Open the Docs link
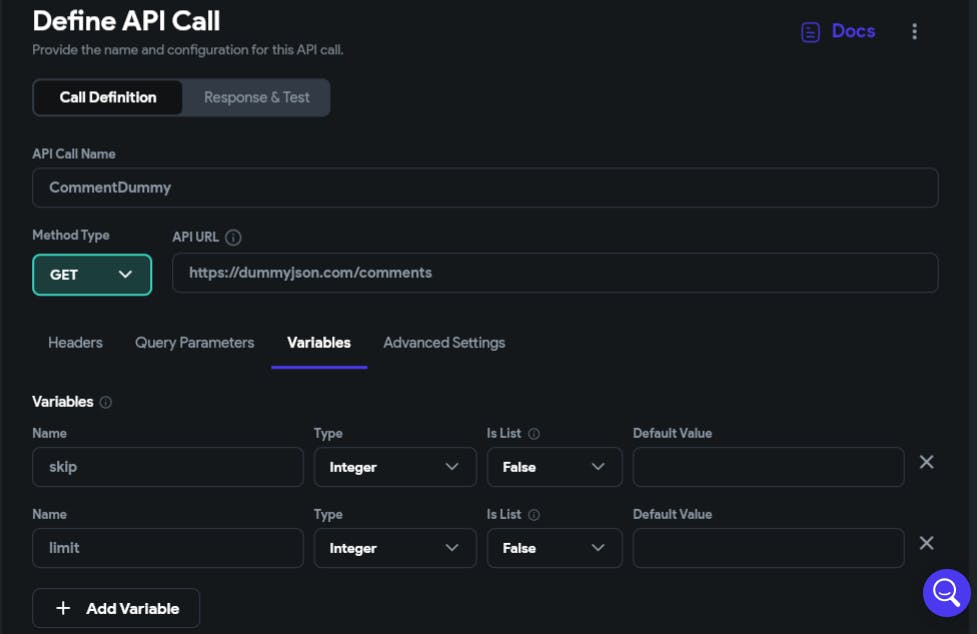 pyautogui.click(x=839, y=32)
